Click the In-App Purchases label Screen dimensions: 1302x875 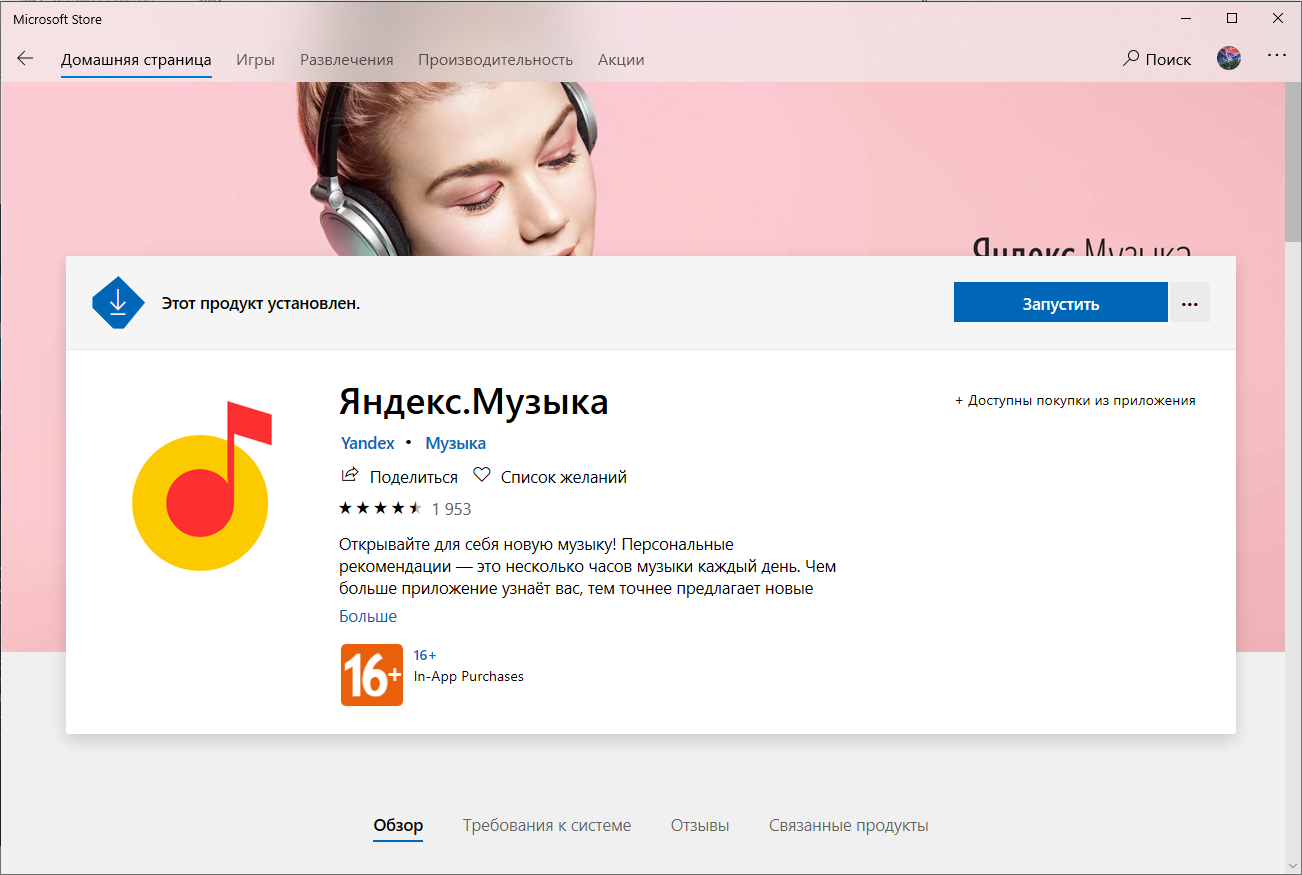tap(469, 677)
